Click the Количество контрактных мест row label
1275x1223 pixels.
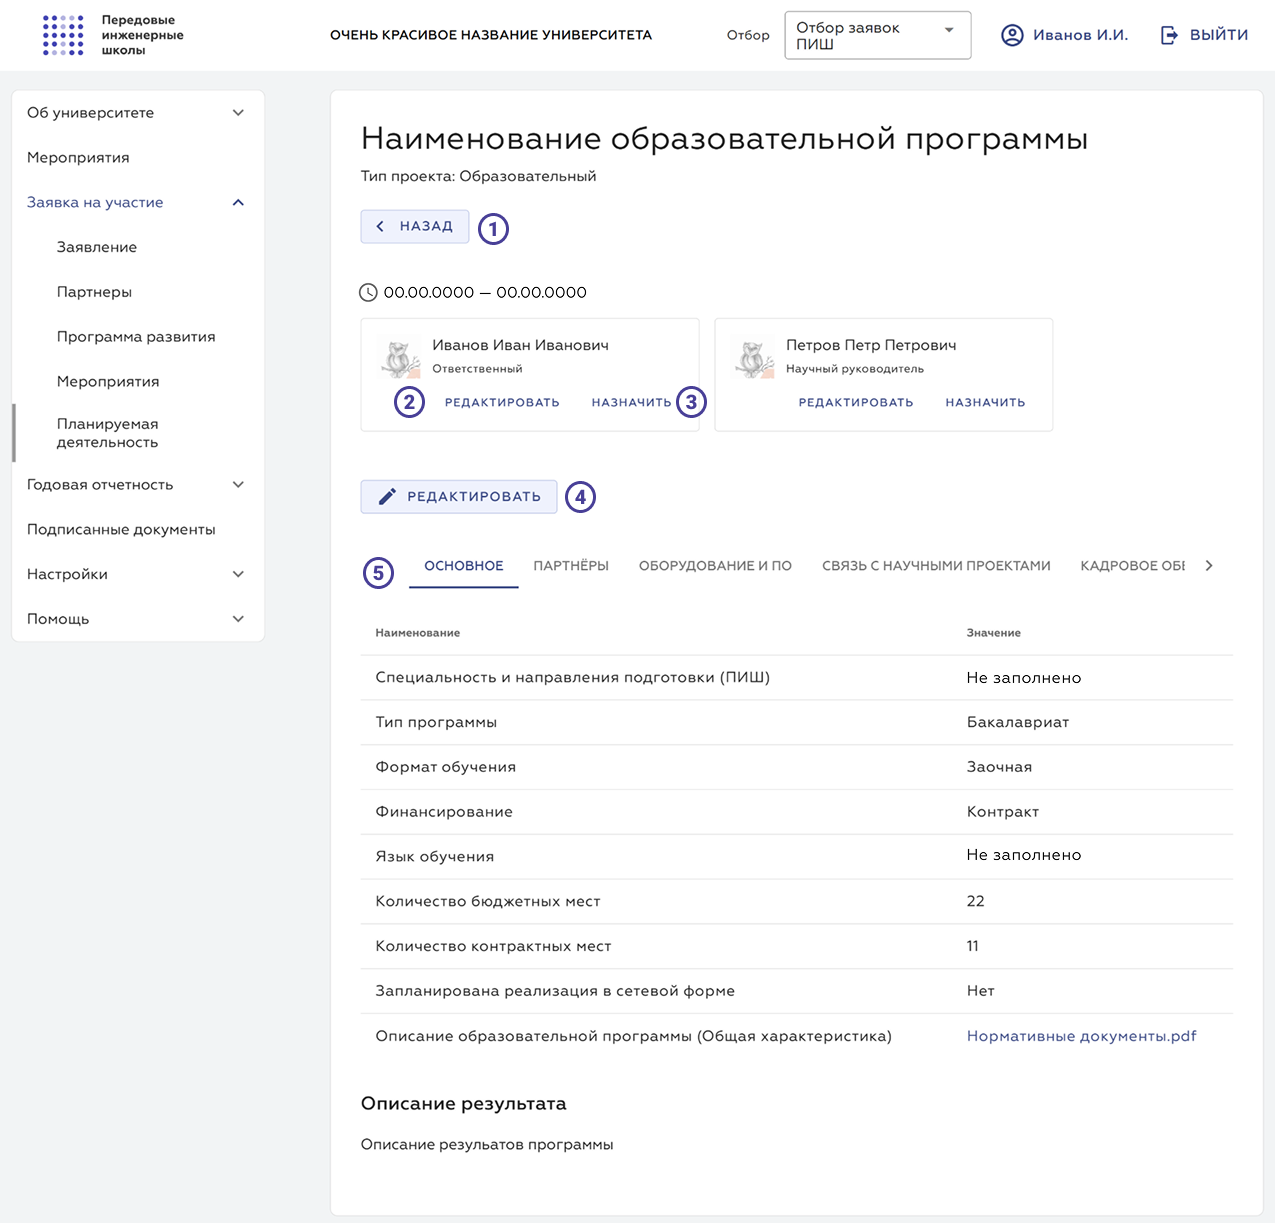click(x=493, y=946)
